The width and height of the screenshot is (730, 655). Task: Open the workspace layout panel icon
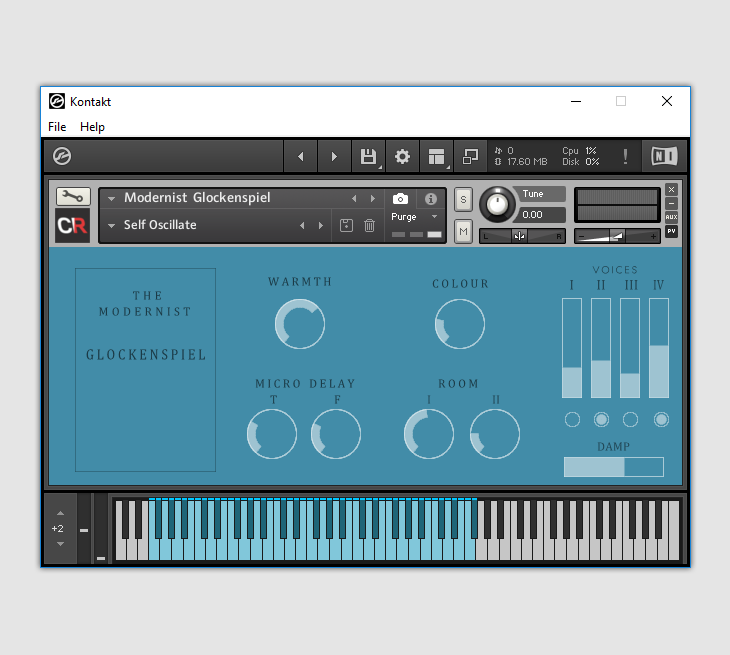coord(436,156)
